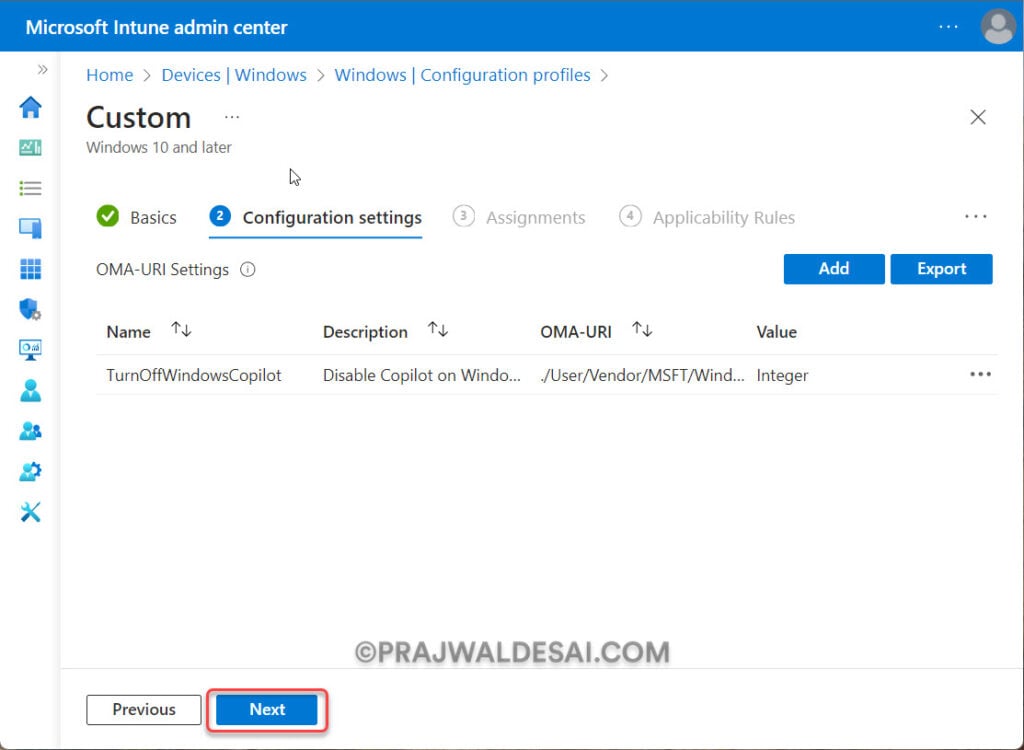1024x750 pixels.
Task: Sort by Description column arrows
Action: (438, 330)
